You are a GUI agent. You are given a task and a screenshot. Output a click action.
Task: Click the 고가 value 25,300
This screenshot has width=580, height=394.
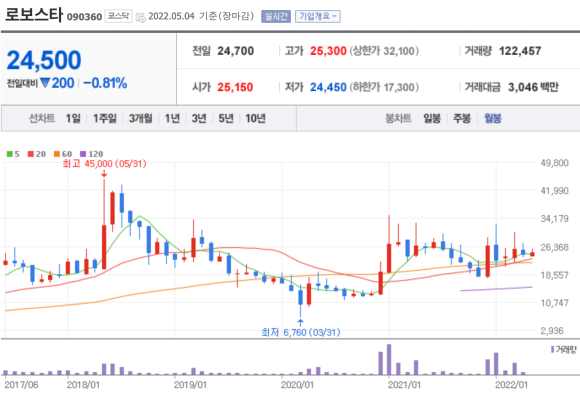tap(328, 51)
